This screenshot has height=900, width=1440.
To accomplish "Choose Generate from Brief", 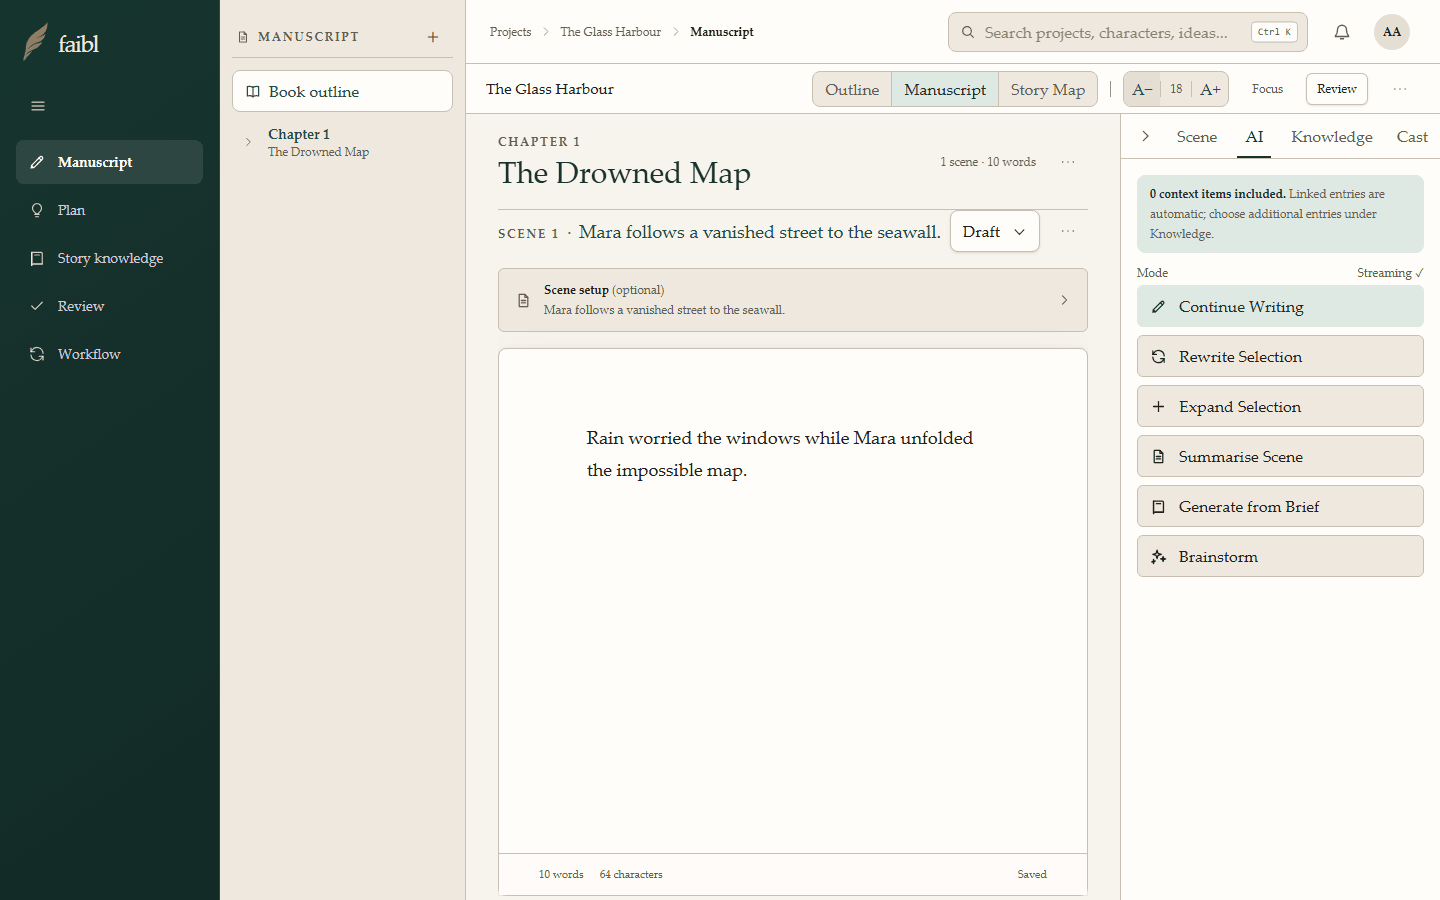I will click(x=1280, y=506).
